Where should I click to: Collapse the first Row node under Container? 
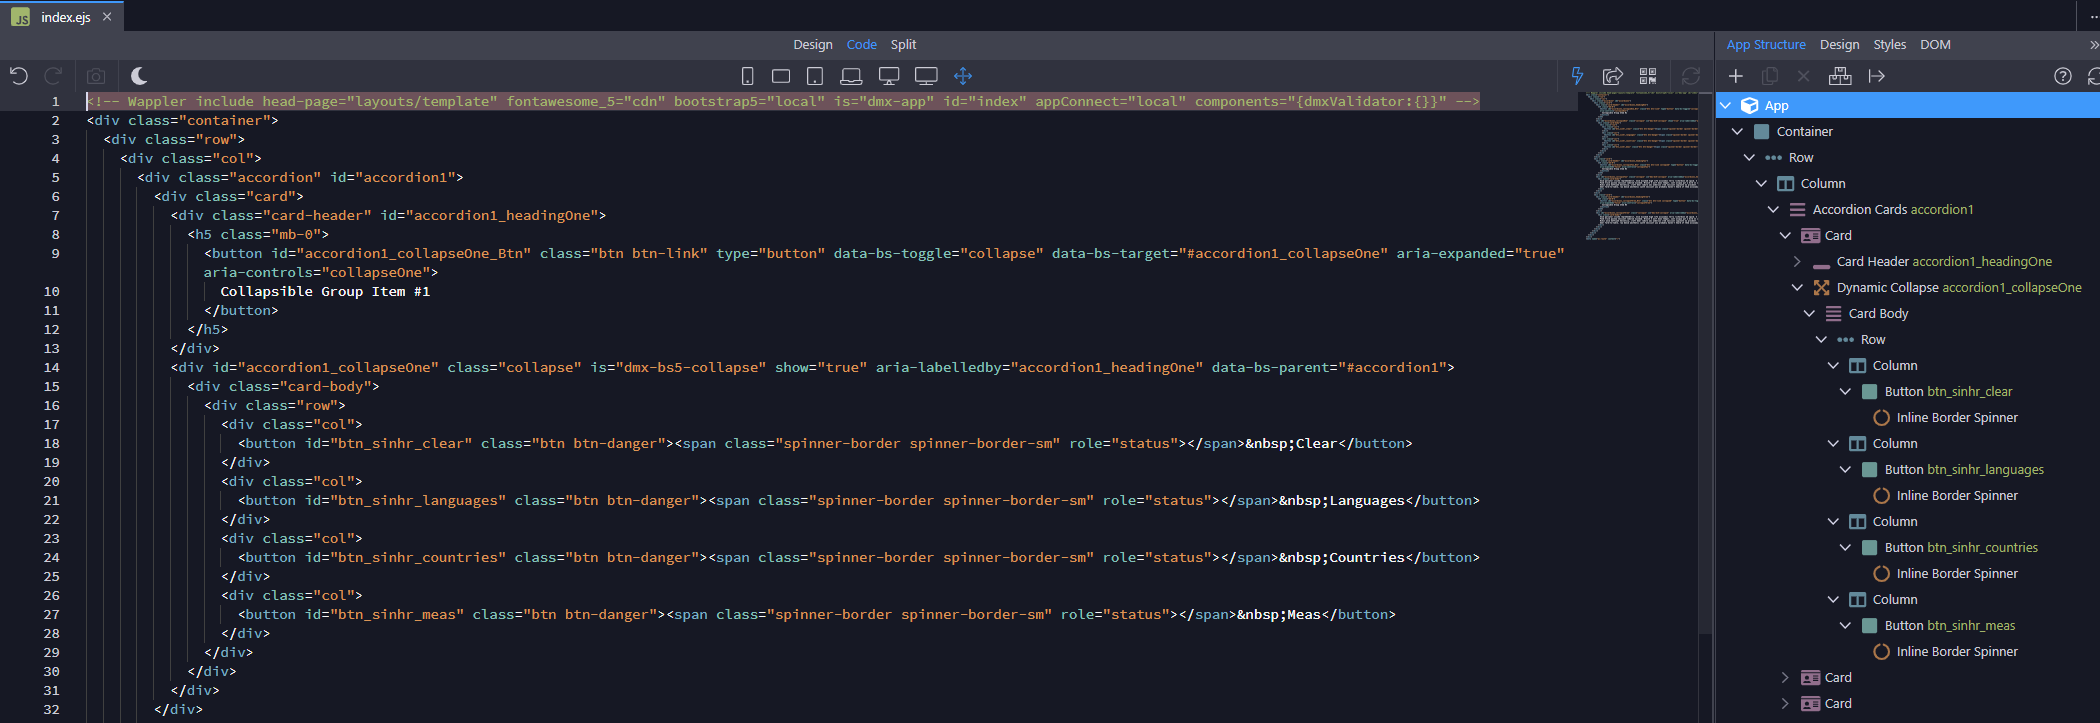(x=1750, y=158)
